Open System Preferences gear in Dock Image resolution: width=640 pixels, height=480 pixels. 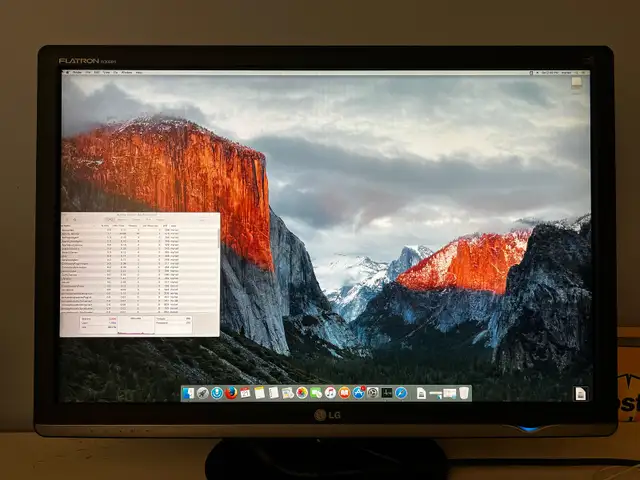point(373,393)
